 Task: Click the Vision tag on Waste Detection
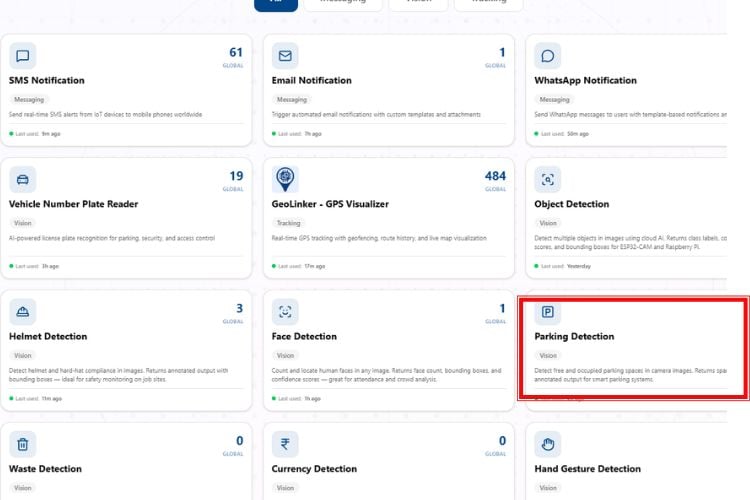click(22, 488)
